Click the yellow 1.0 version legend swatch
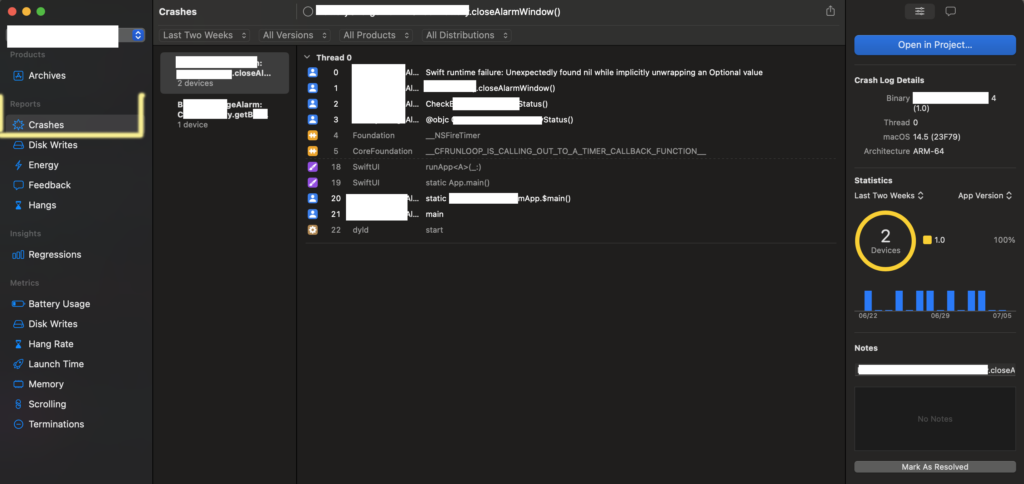 pyautogui.click(x=927, y=241)
